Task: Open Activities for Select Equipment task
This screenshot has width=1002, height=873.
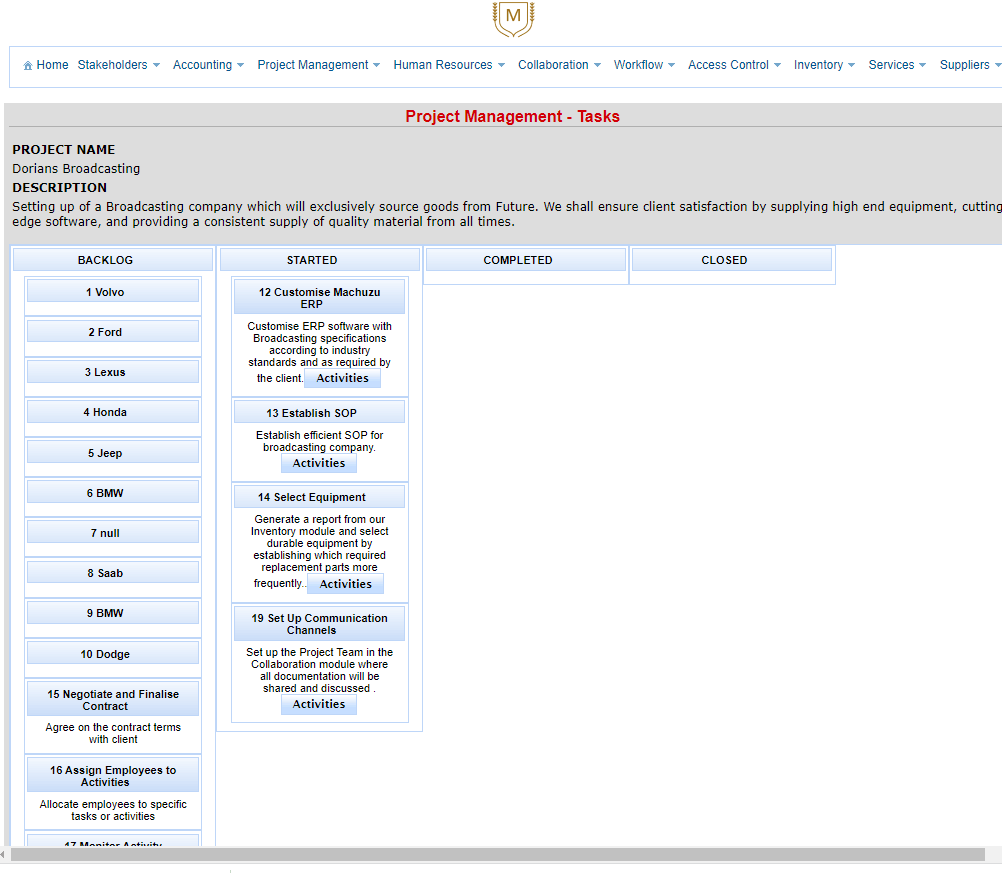Action: pyautogui.click(x=345, y=585)
